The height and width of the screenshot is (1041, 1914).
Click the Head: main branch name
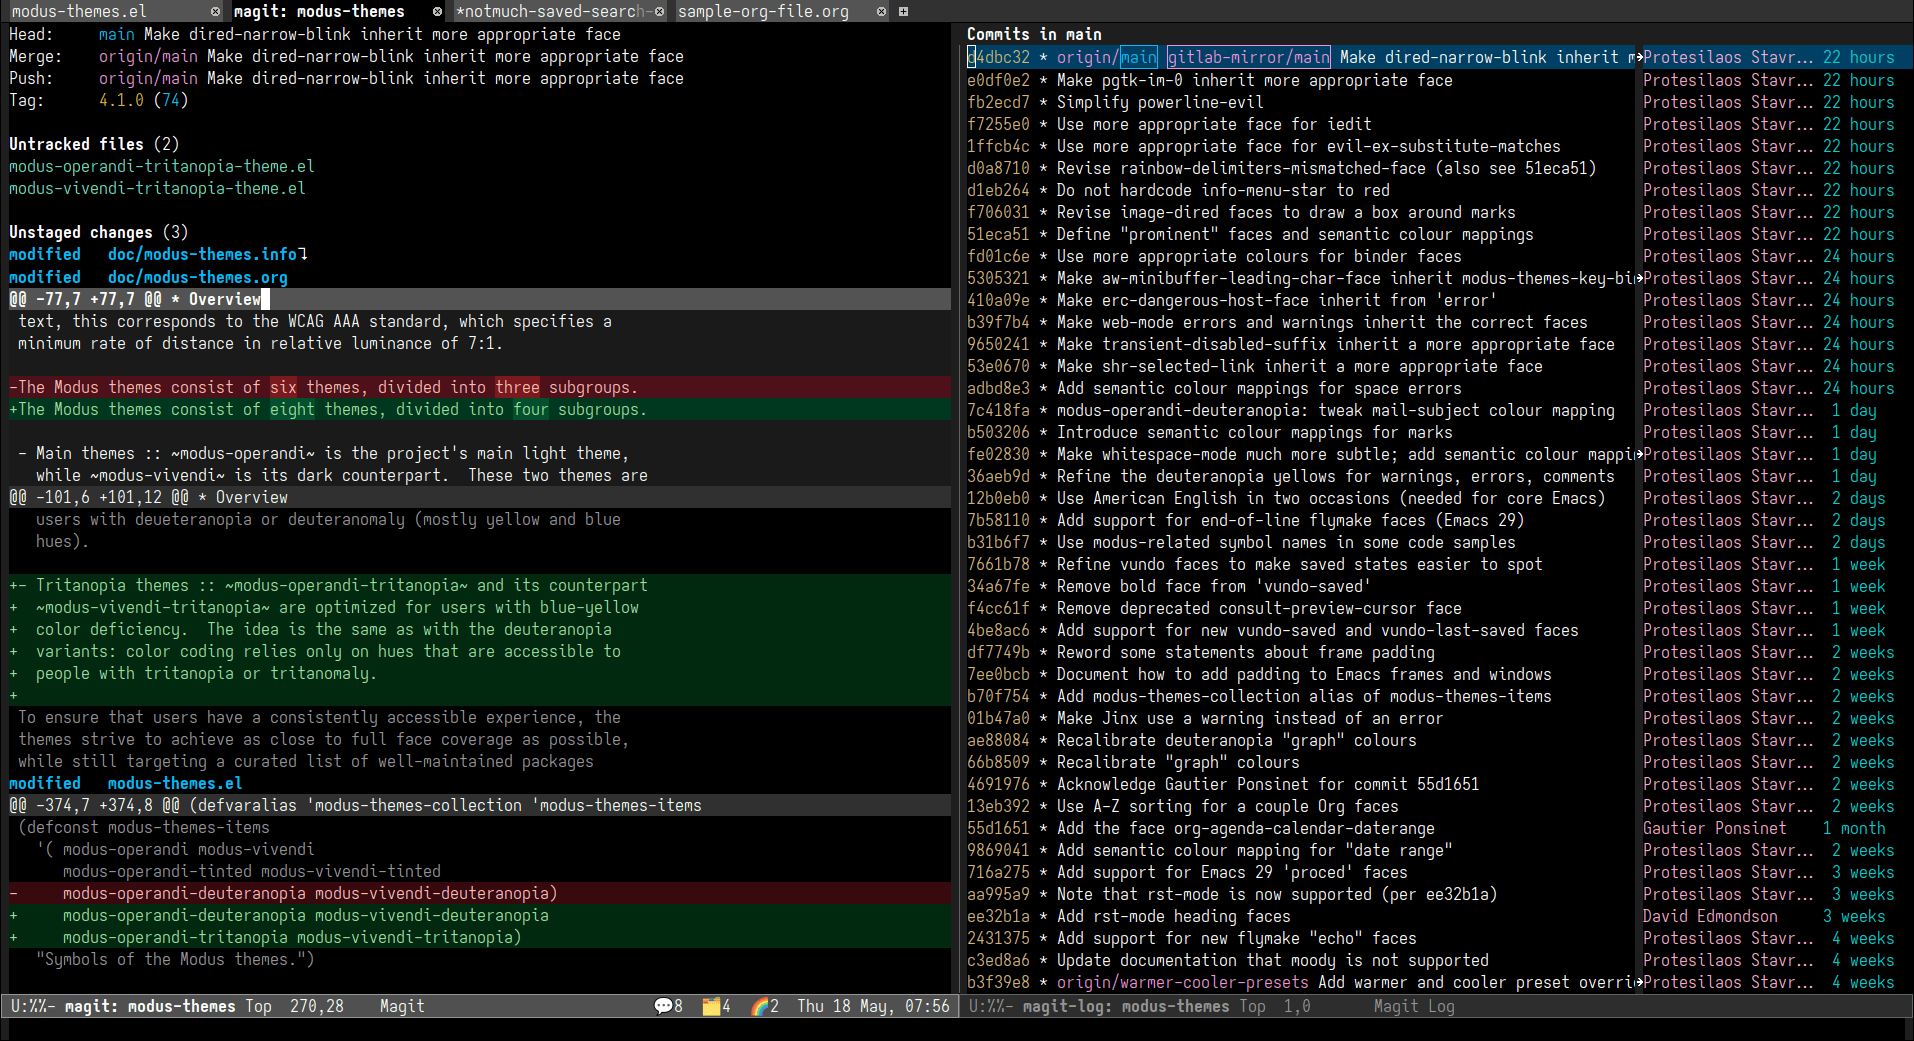tap(116, 34)
